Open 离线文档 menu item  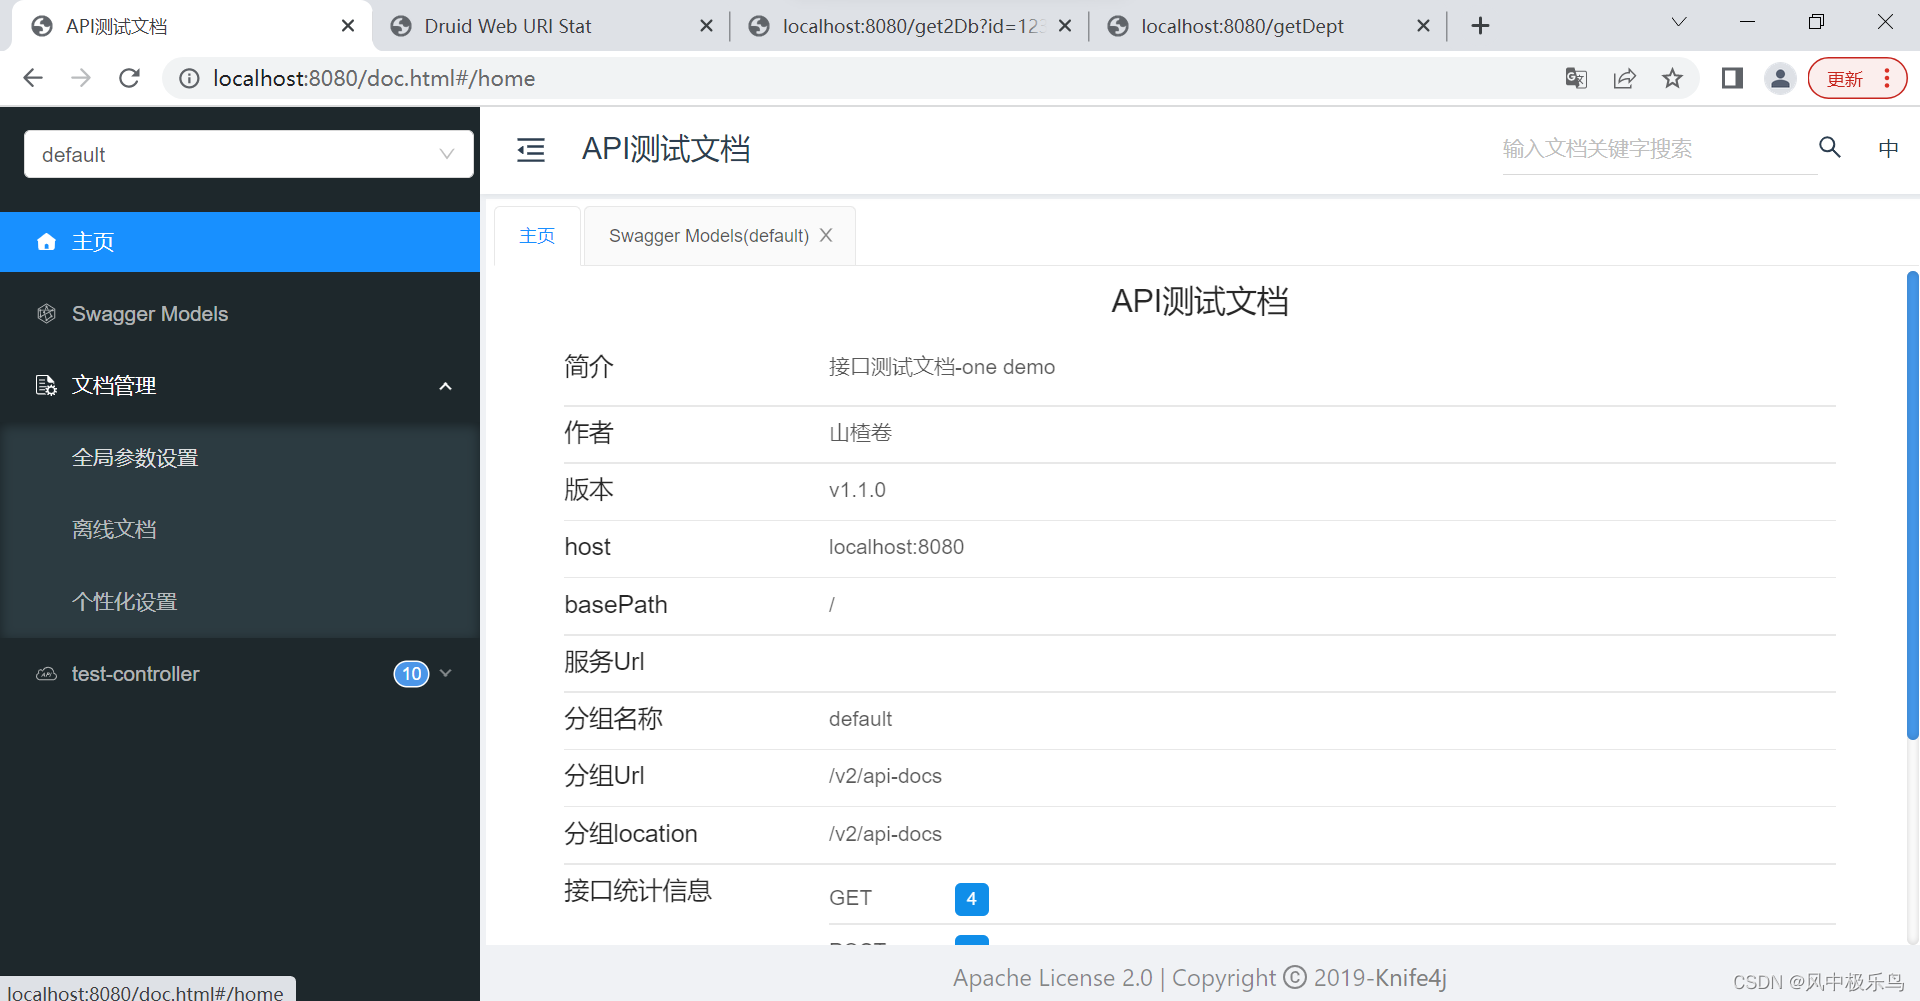pos(240,530)
